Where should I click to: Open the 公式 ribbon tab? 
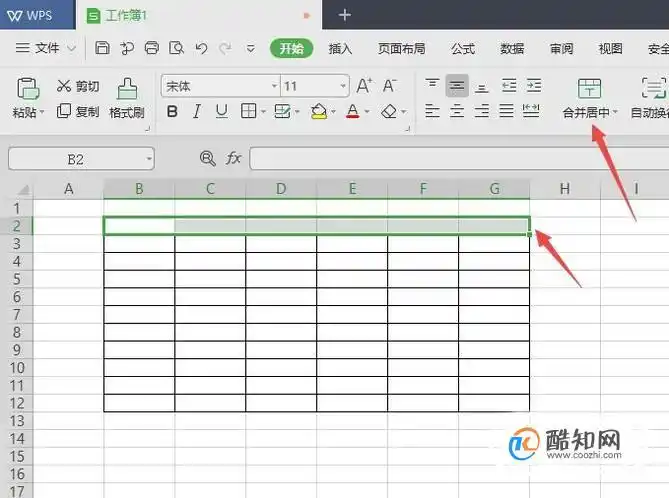(463, 49)
